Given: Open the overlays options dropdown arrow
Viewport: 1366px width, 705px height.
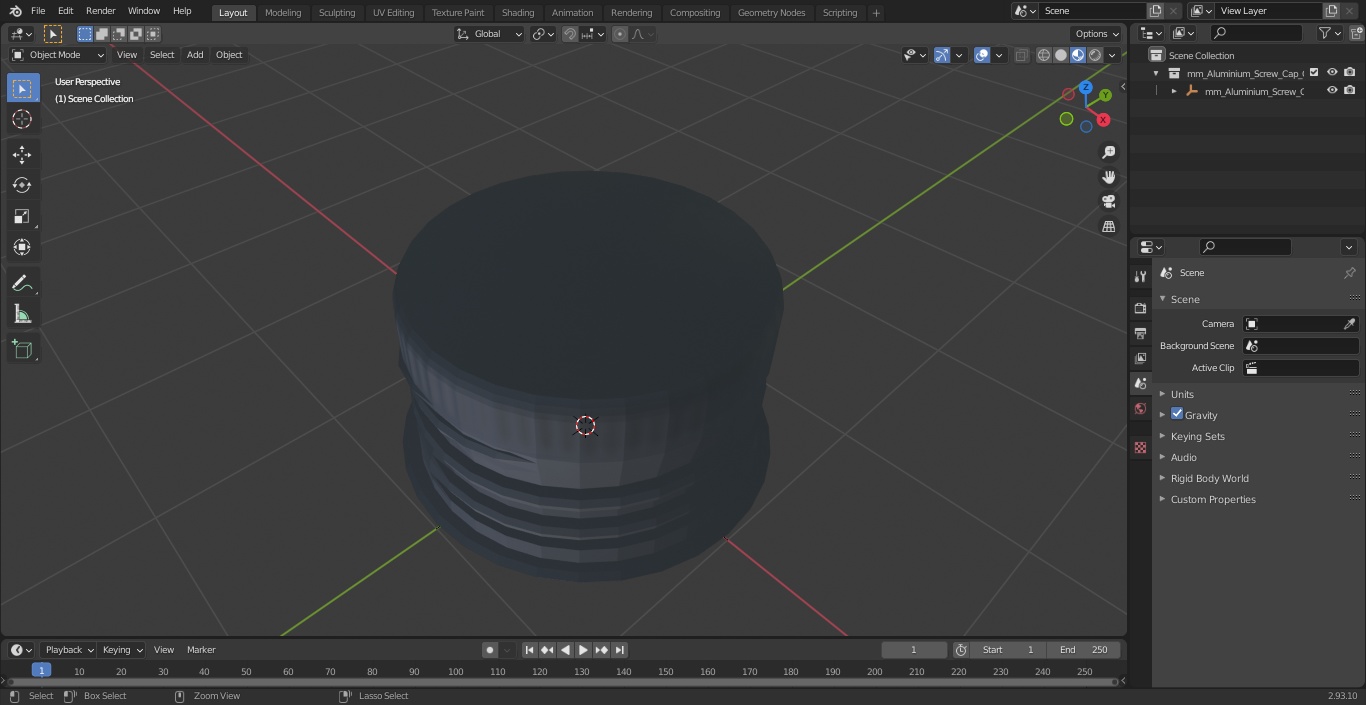Looking at the screenshot, I should (x=999, y=55).
